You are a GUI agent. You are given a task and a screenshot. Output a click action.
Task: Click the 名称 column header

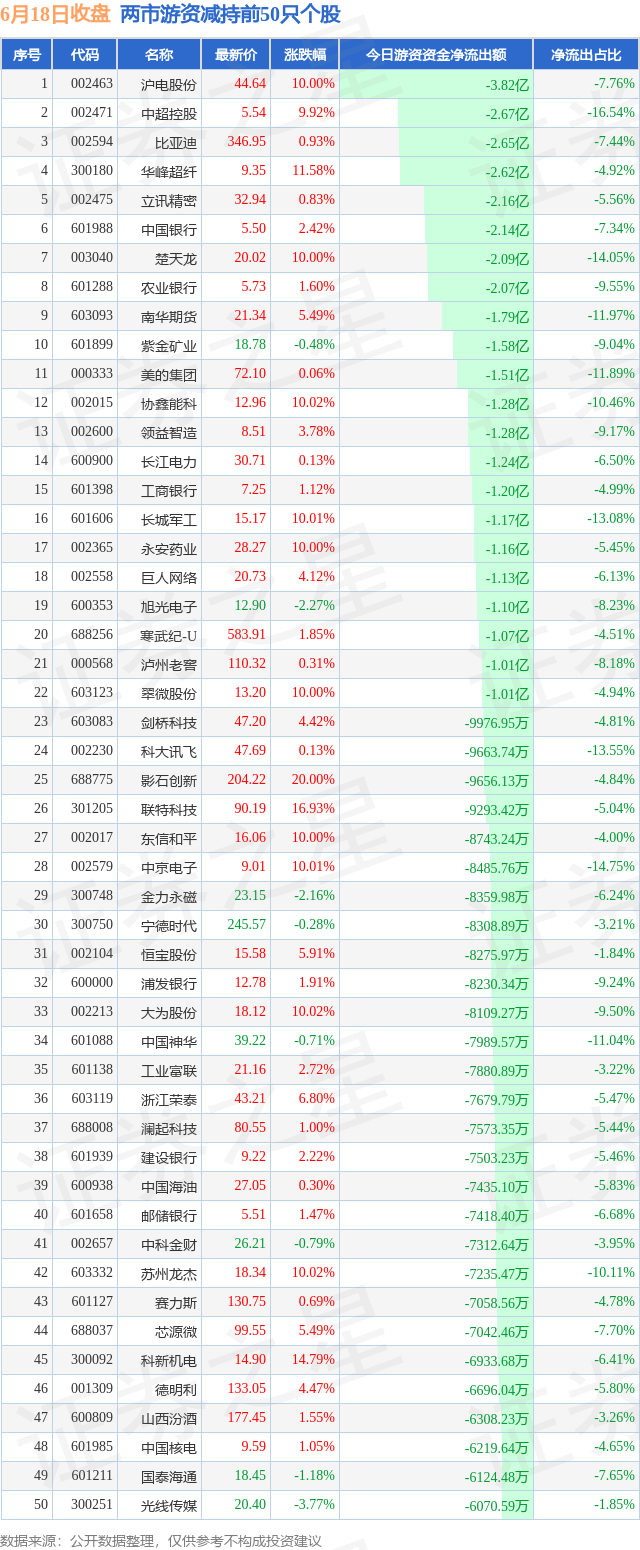click(159, 55)
